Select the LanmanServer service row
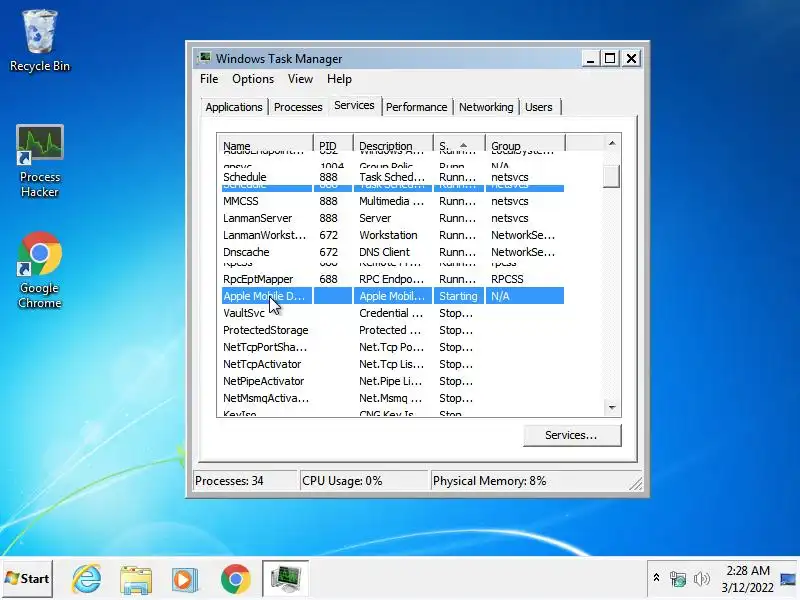 point(393,218)
